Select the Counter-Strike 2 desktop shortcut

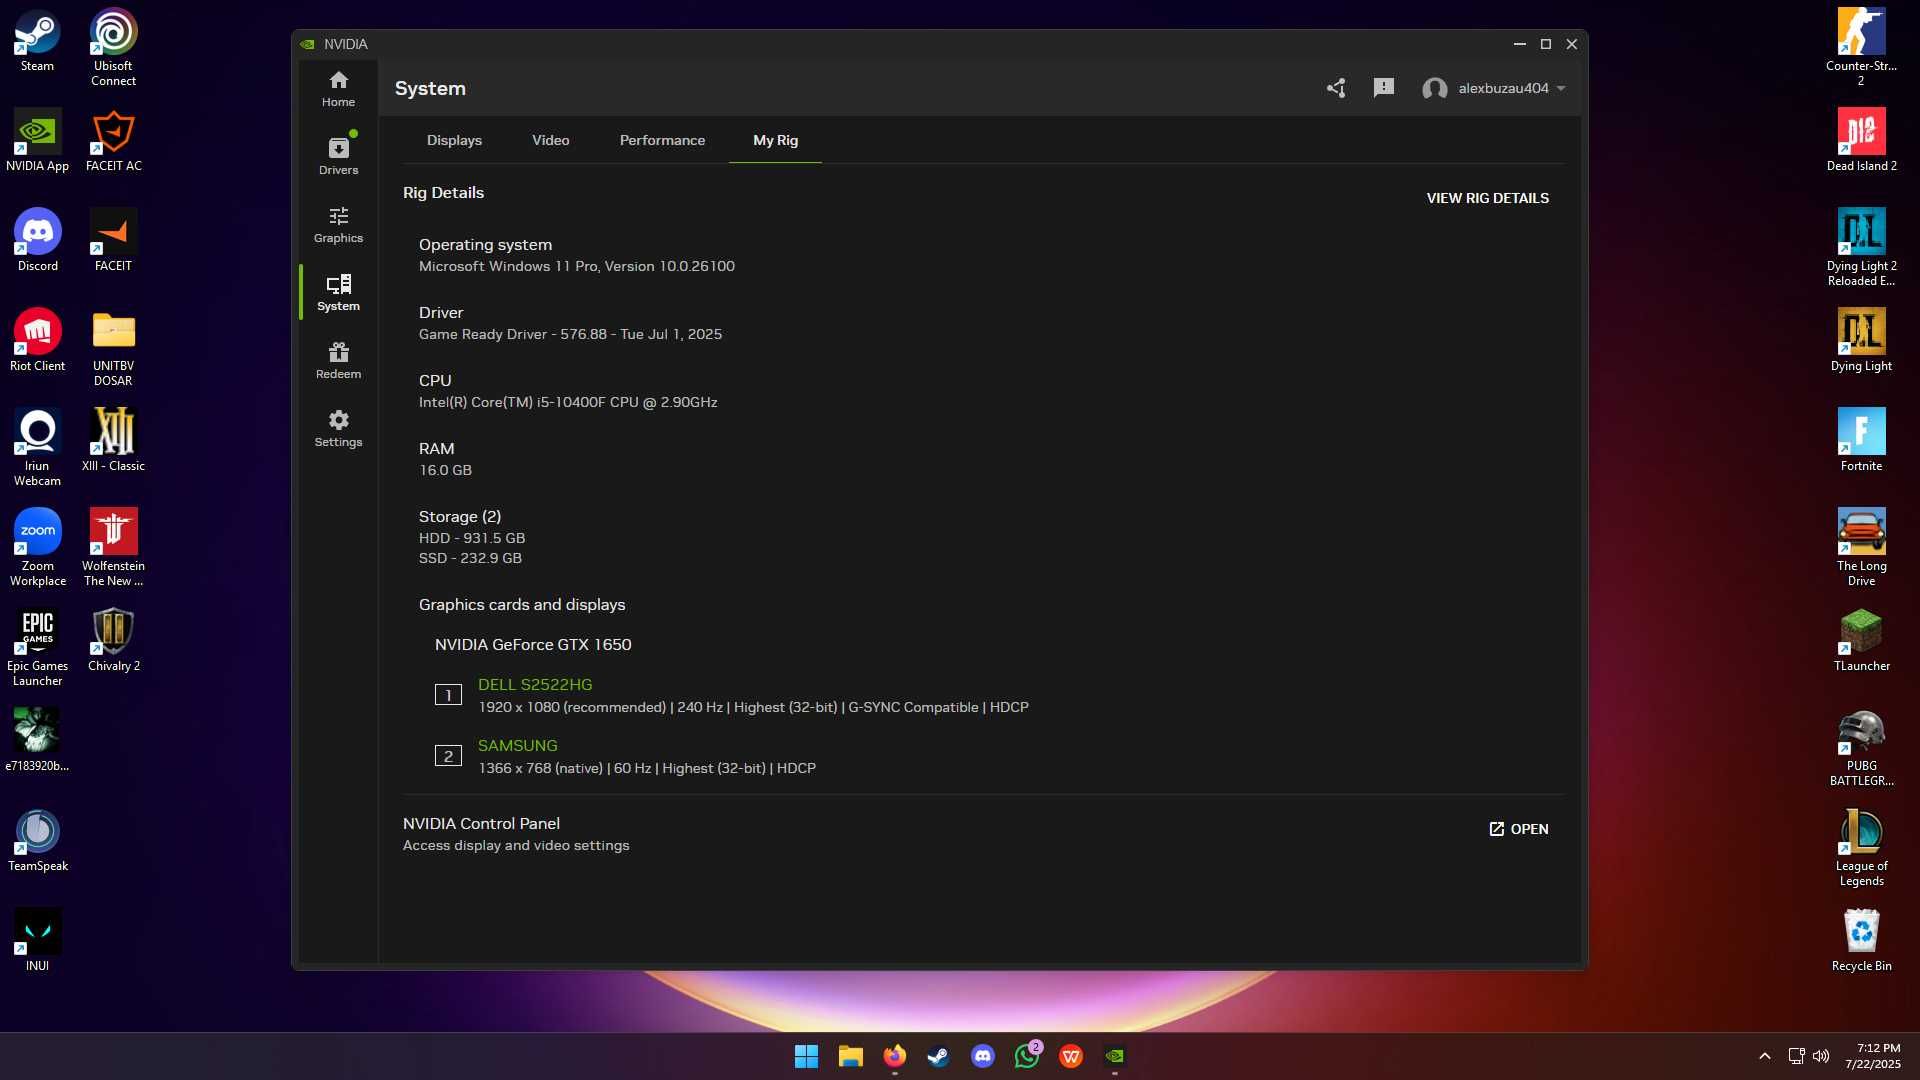click(1861, 48)
